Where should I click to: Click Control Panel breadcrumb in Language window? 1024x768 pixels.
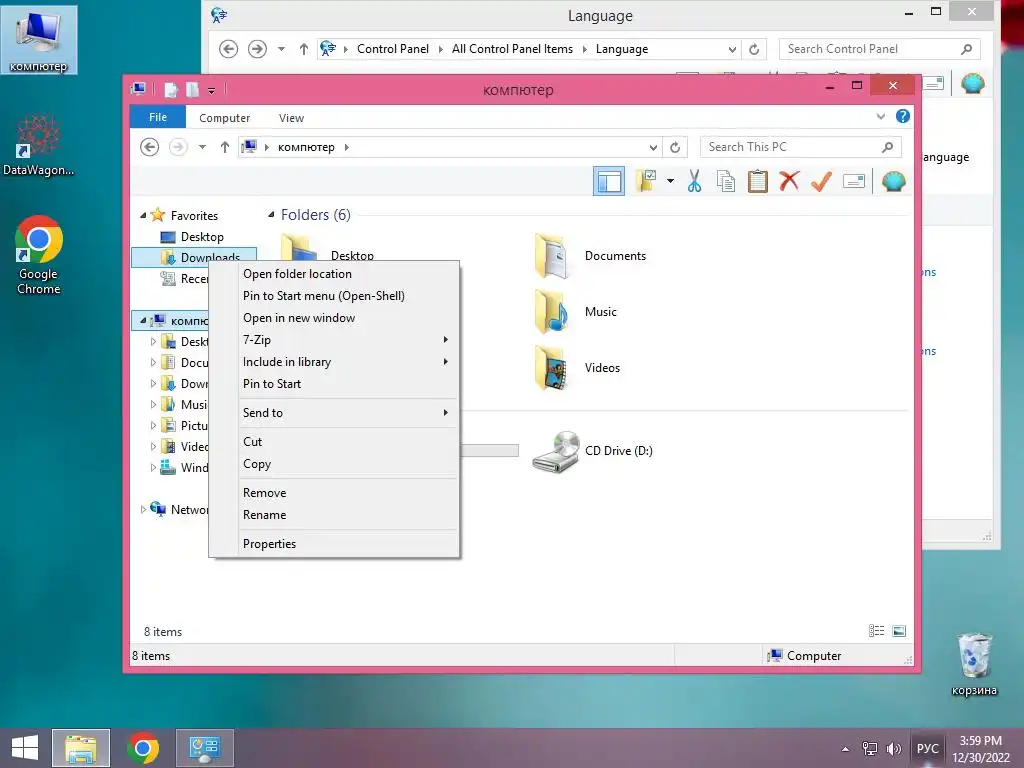tap(392, 49)
